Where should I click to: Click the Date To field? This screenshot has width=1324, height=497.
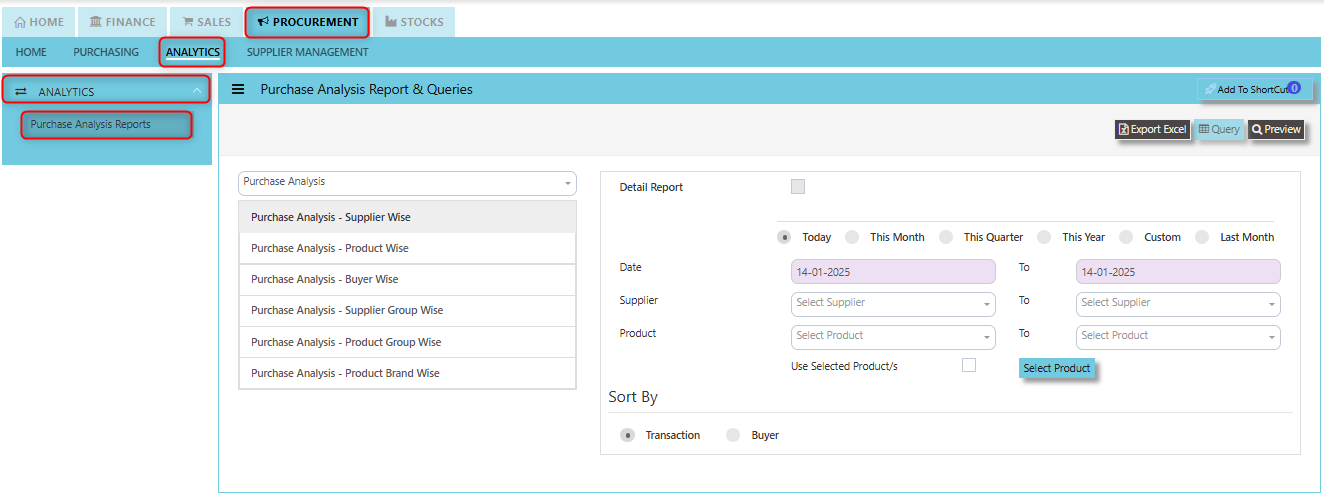pyautogui.click(x=1178, y=272)
